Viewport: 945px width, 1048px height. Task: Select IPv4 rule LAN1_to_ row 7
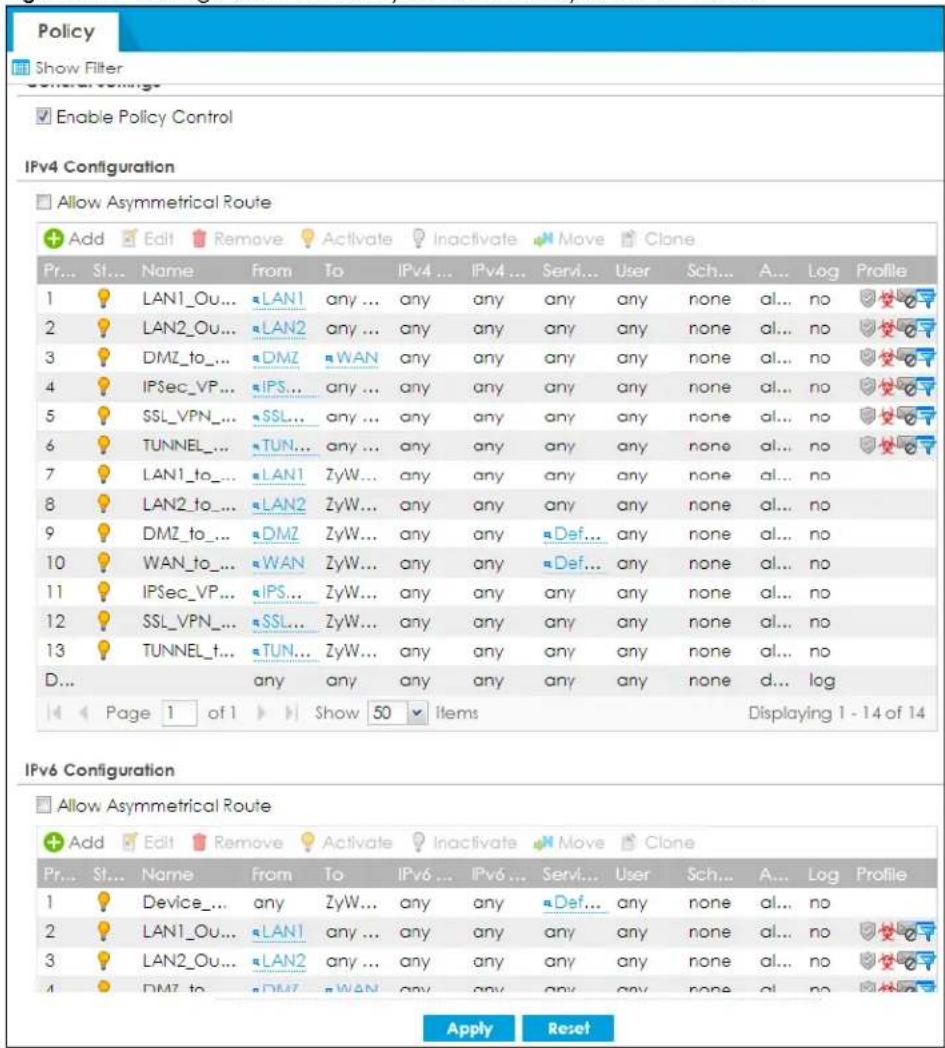(487, 475)
